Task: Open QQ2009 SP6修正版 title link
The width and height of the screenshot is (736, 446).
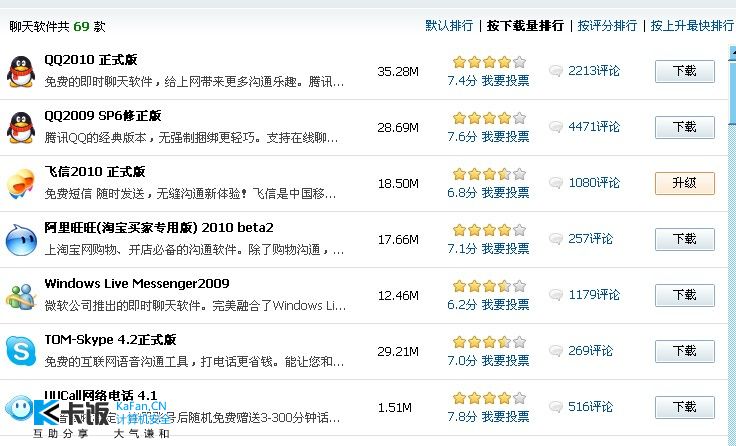Action: coord(103,115)
